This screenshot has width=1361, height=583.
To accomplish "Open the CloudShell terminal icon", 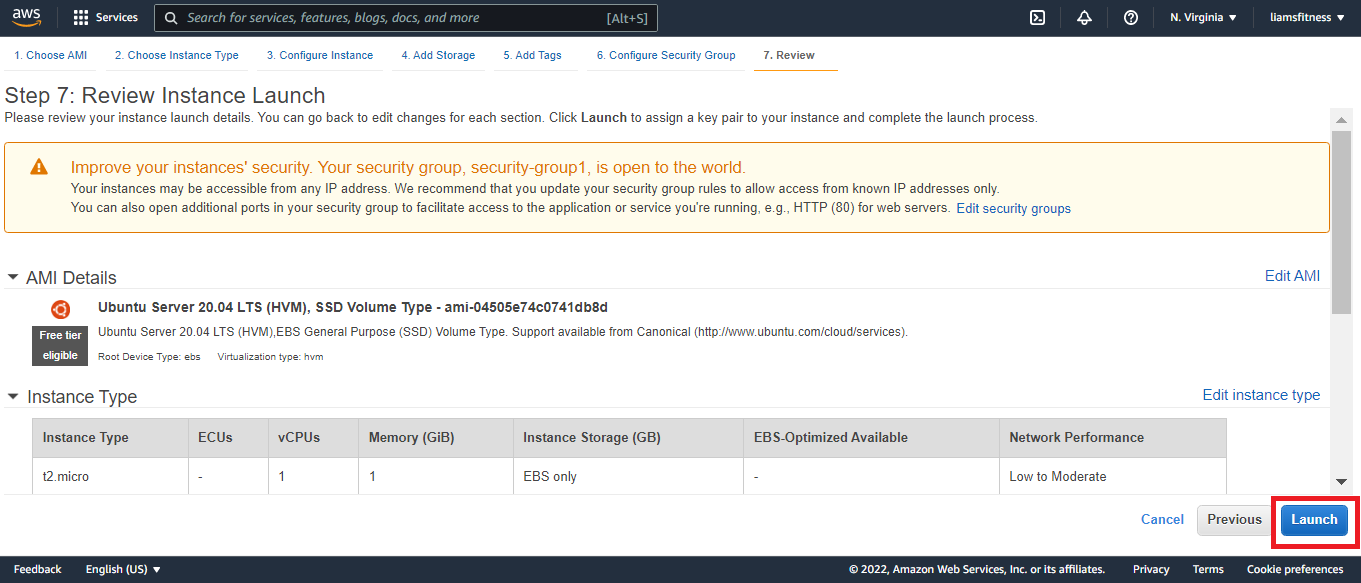I will point(1037,18).
